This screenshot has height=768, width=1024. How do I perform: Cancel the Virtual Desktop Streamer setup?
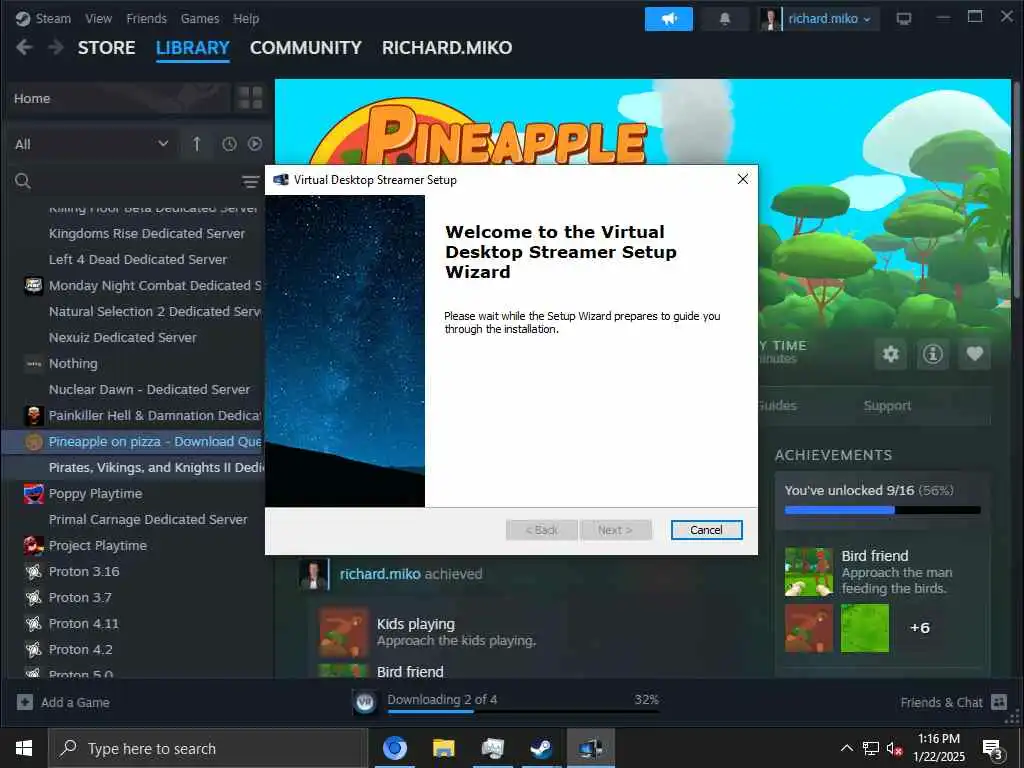(706, 530)
